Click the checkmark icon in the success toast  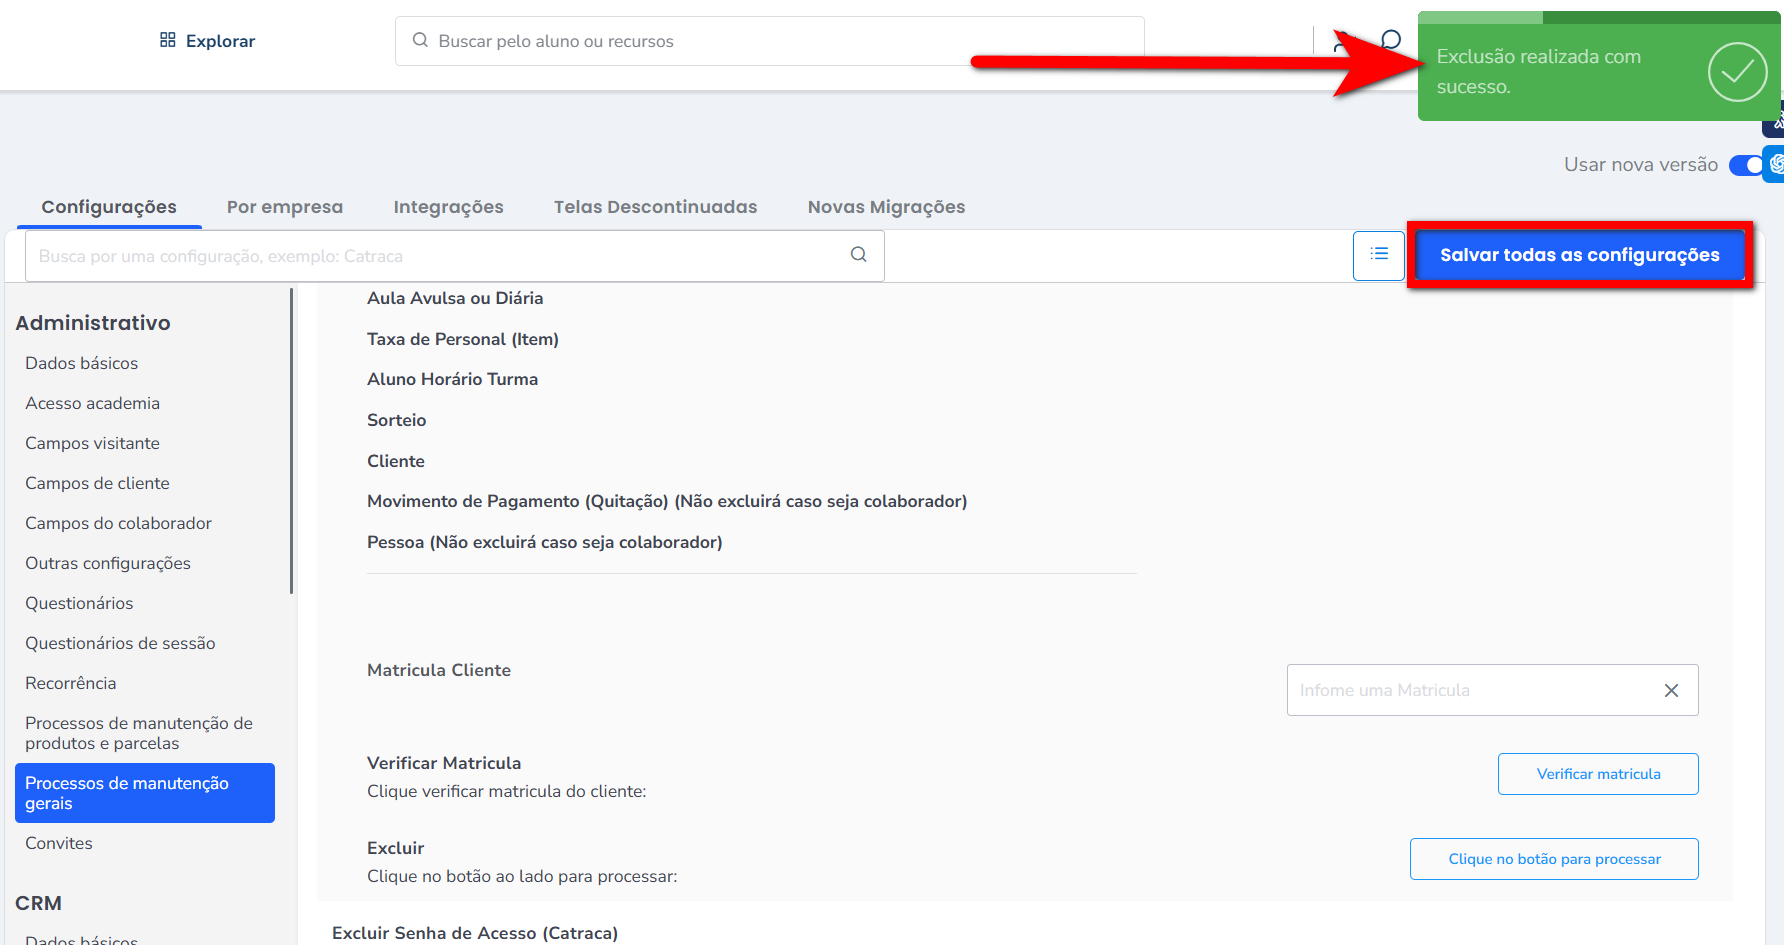[1737, 72]
